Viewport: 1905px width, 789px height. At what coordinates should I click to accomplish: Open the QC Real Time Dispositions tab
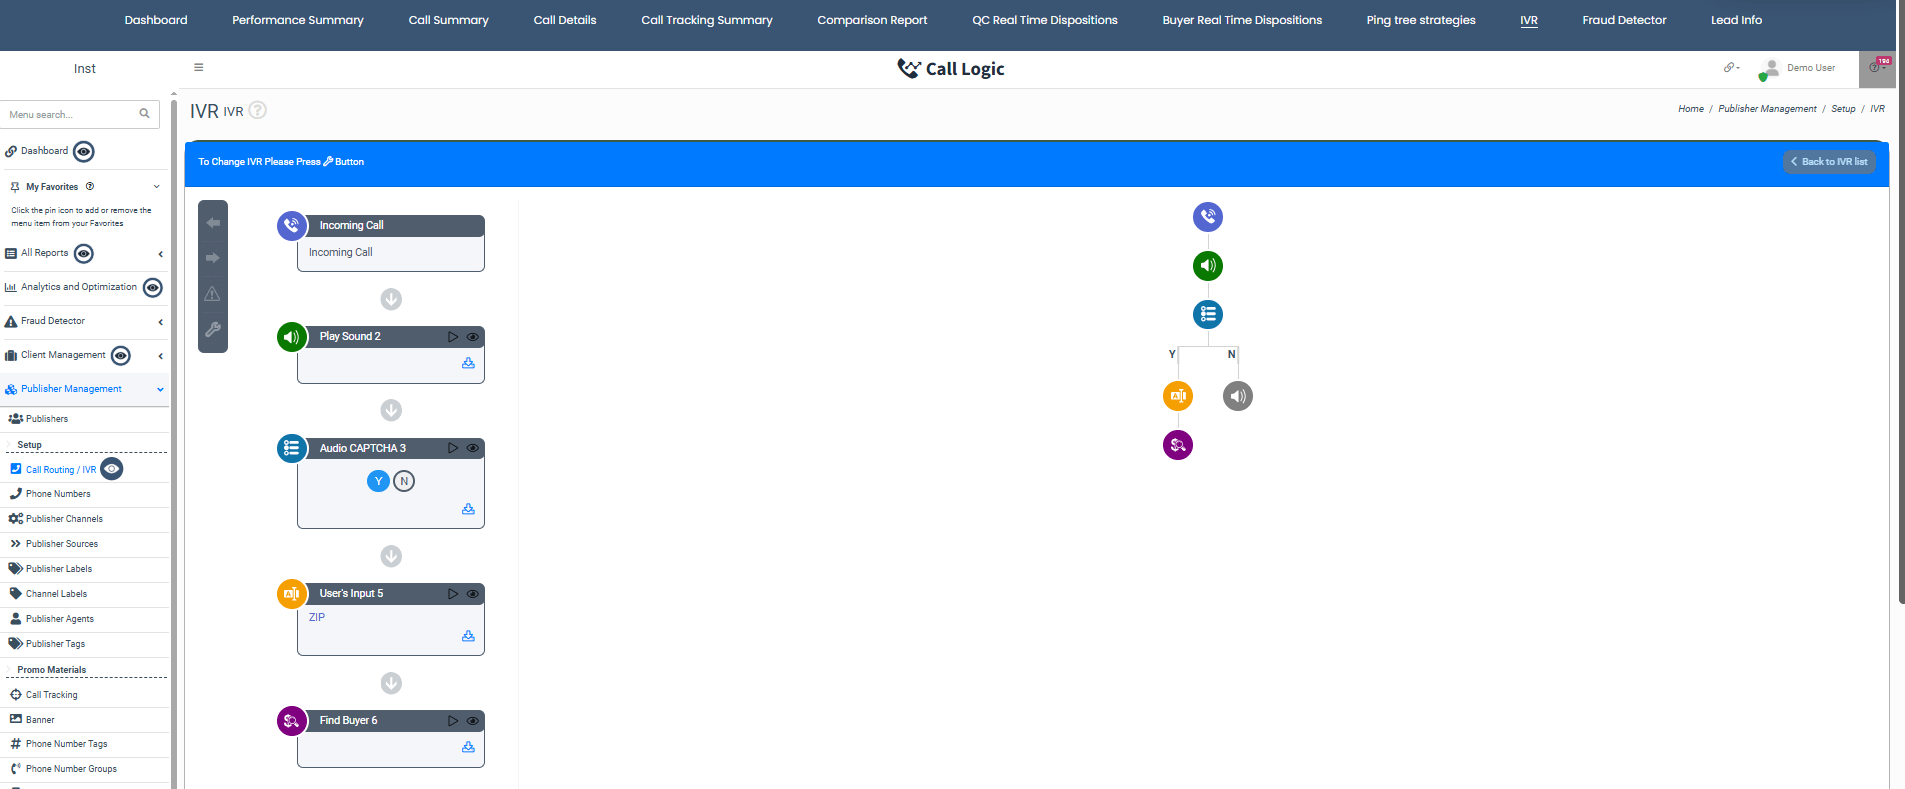tap(1045, 20)
